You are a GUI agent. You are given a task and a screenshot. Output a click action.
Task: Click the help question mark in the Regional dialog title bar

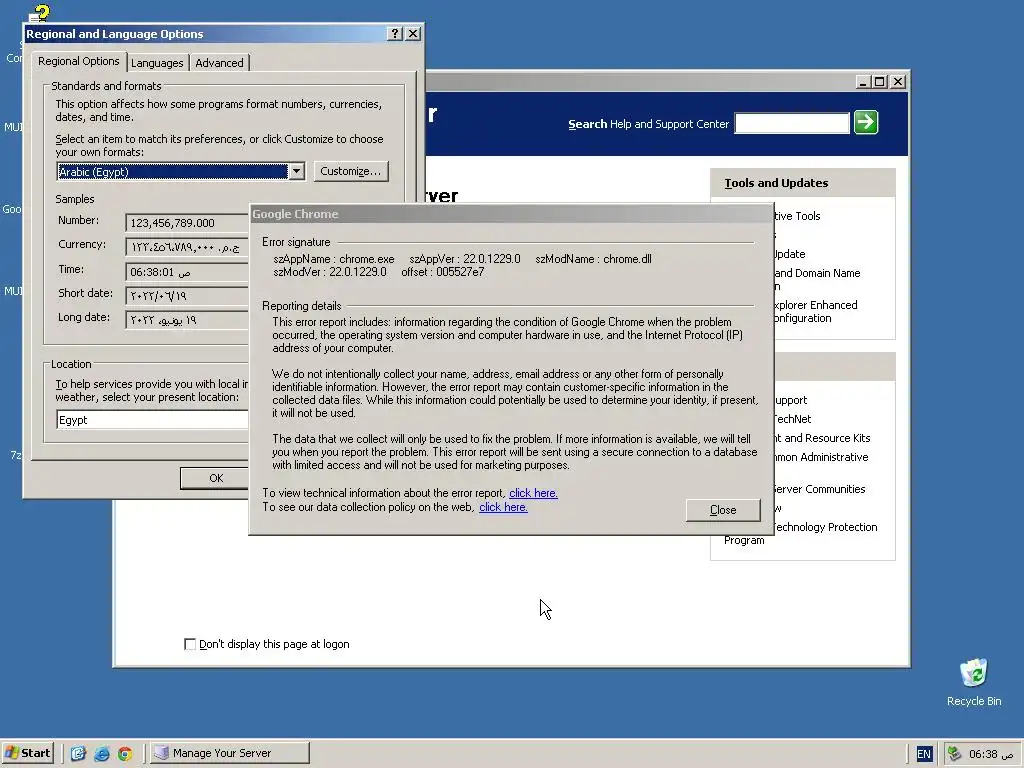(394, 33)
